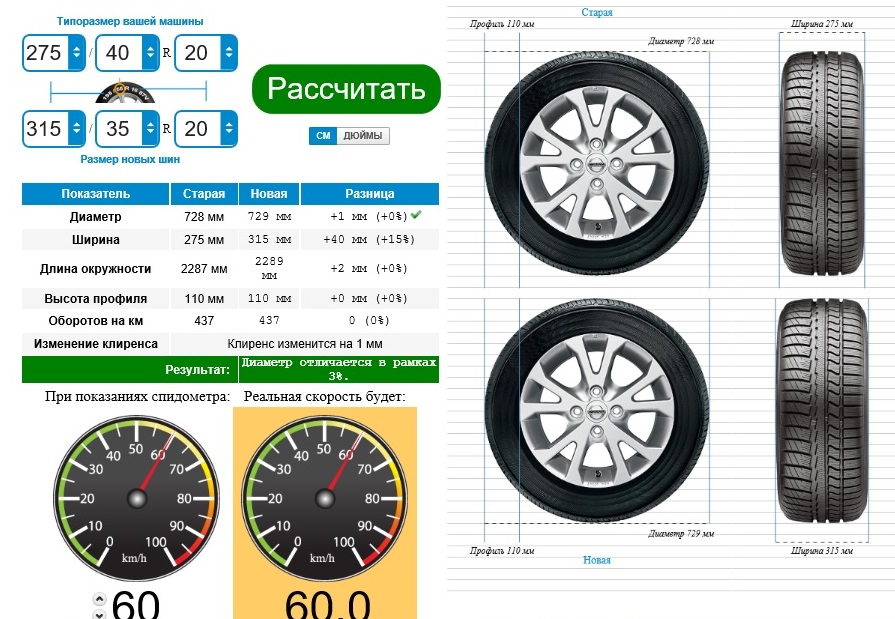The width and height of the screenshot is (895, 619).
Task: Open the old tire profile dropdown showing 40
Action: [x=126, y=53]
